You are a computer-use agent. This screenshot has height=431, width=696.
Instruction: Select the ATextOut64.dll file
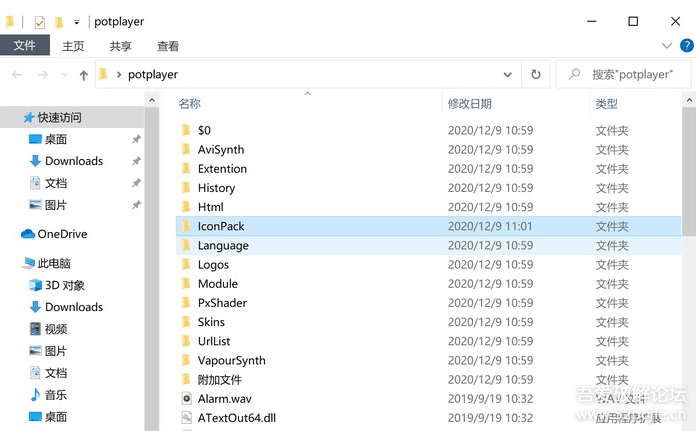[235, 417]
